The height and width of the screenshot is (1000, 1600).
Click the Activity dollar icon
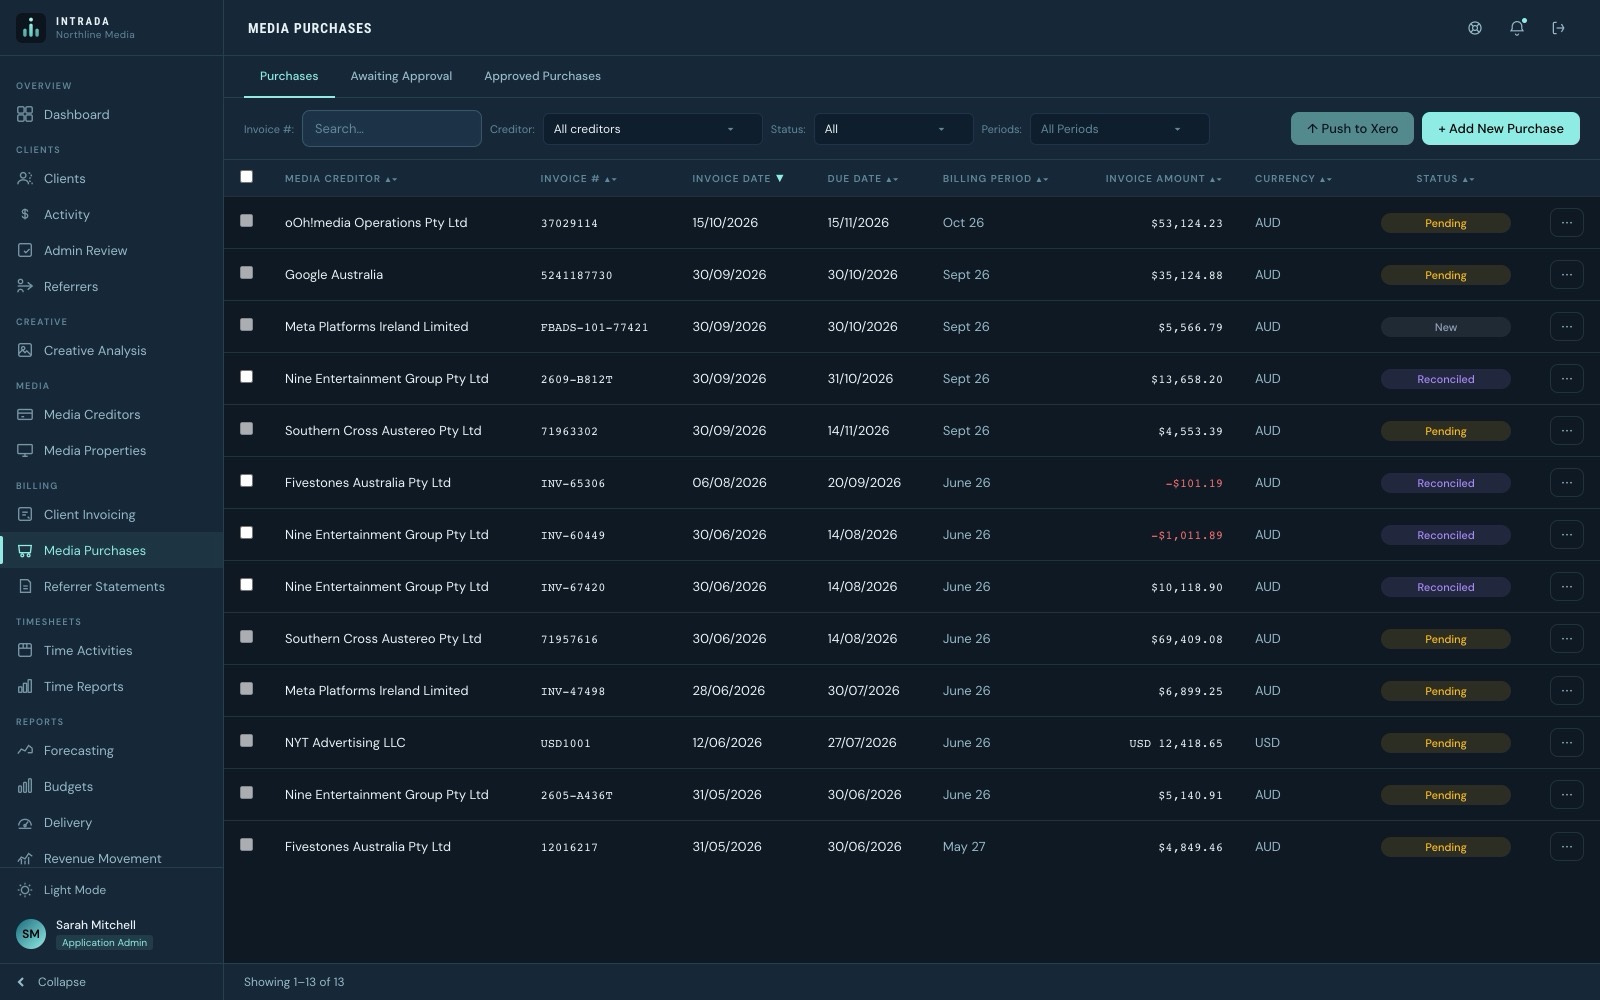click(x=25, y=214)
